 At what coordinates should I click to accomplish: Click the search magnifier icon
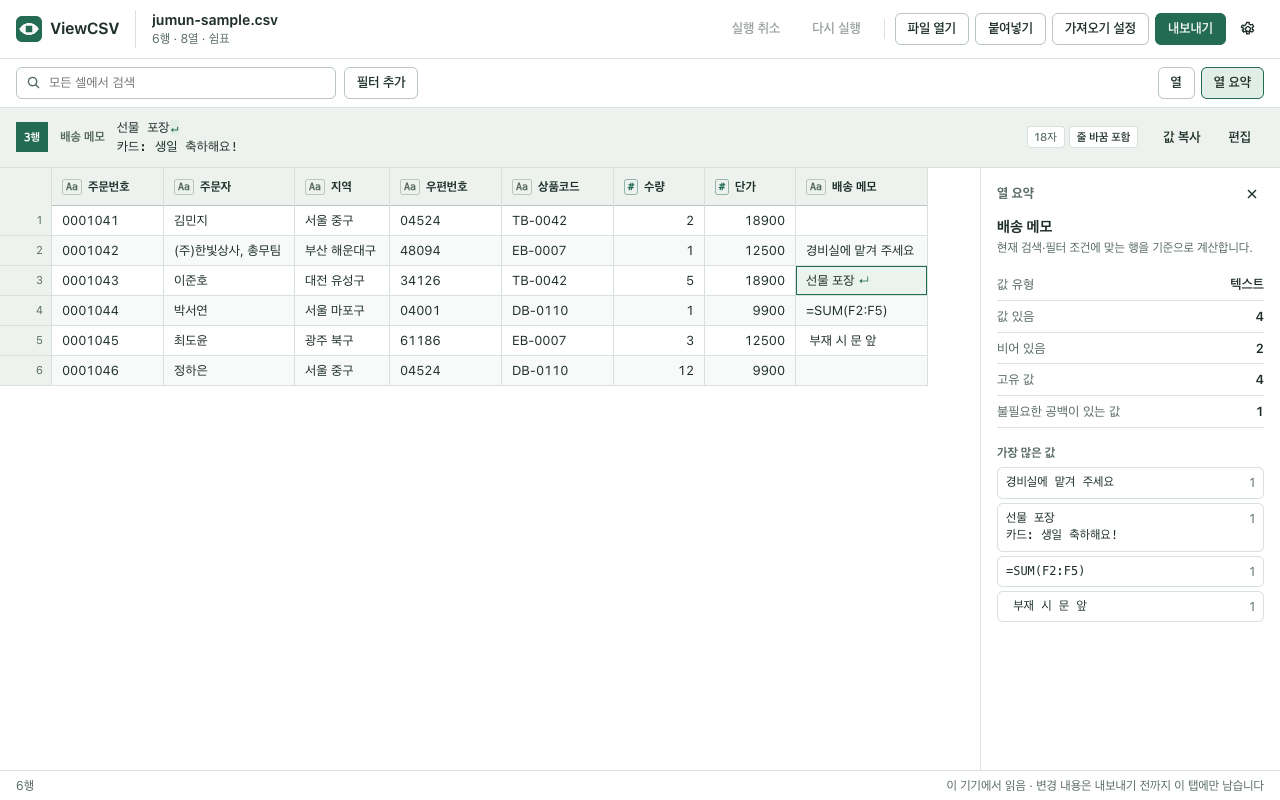[34, 83]
